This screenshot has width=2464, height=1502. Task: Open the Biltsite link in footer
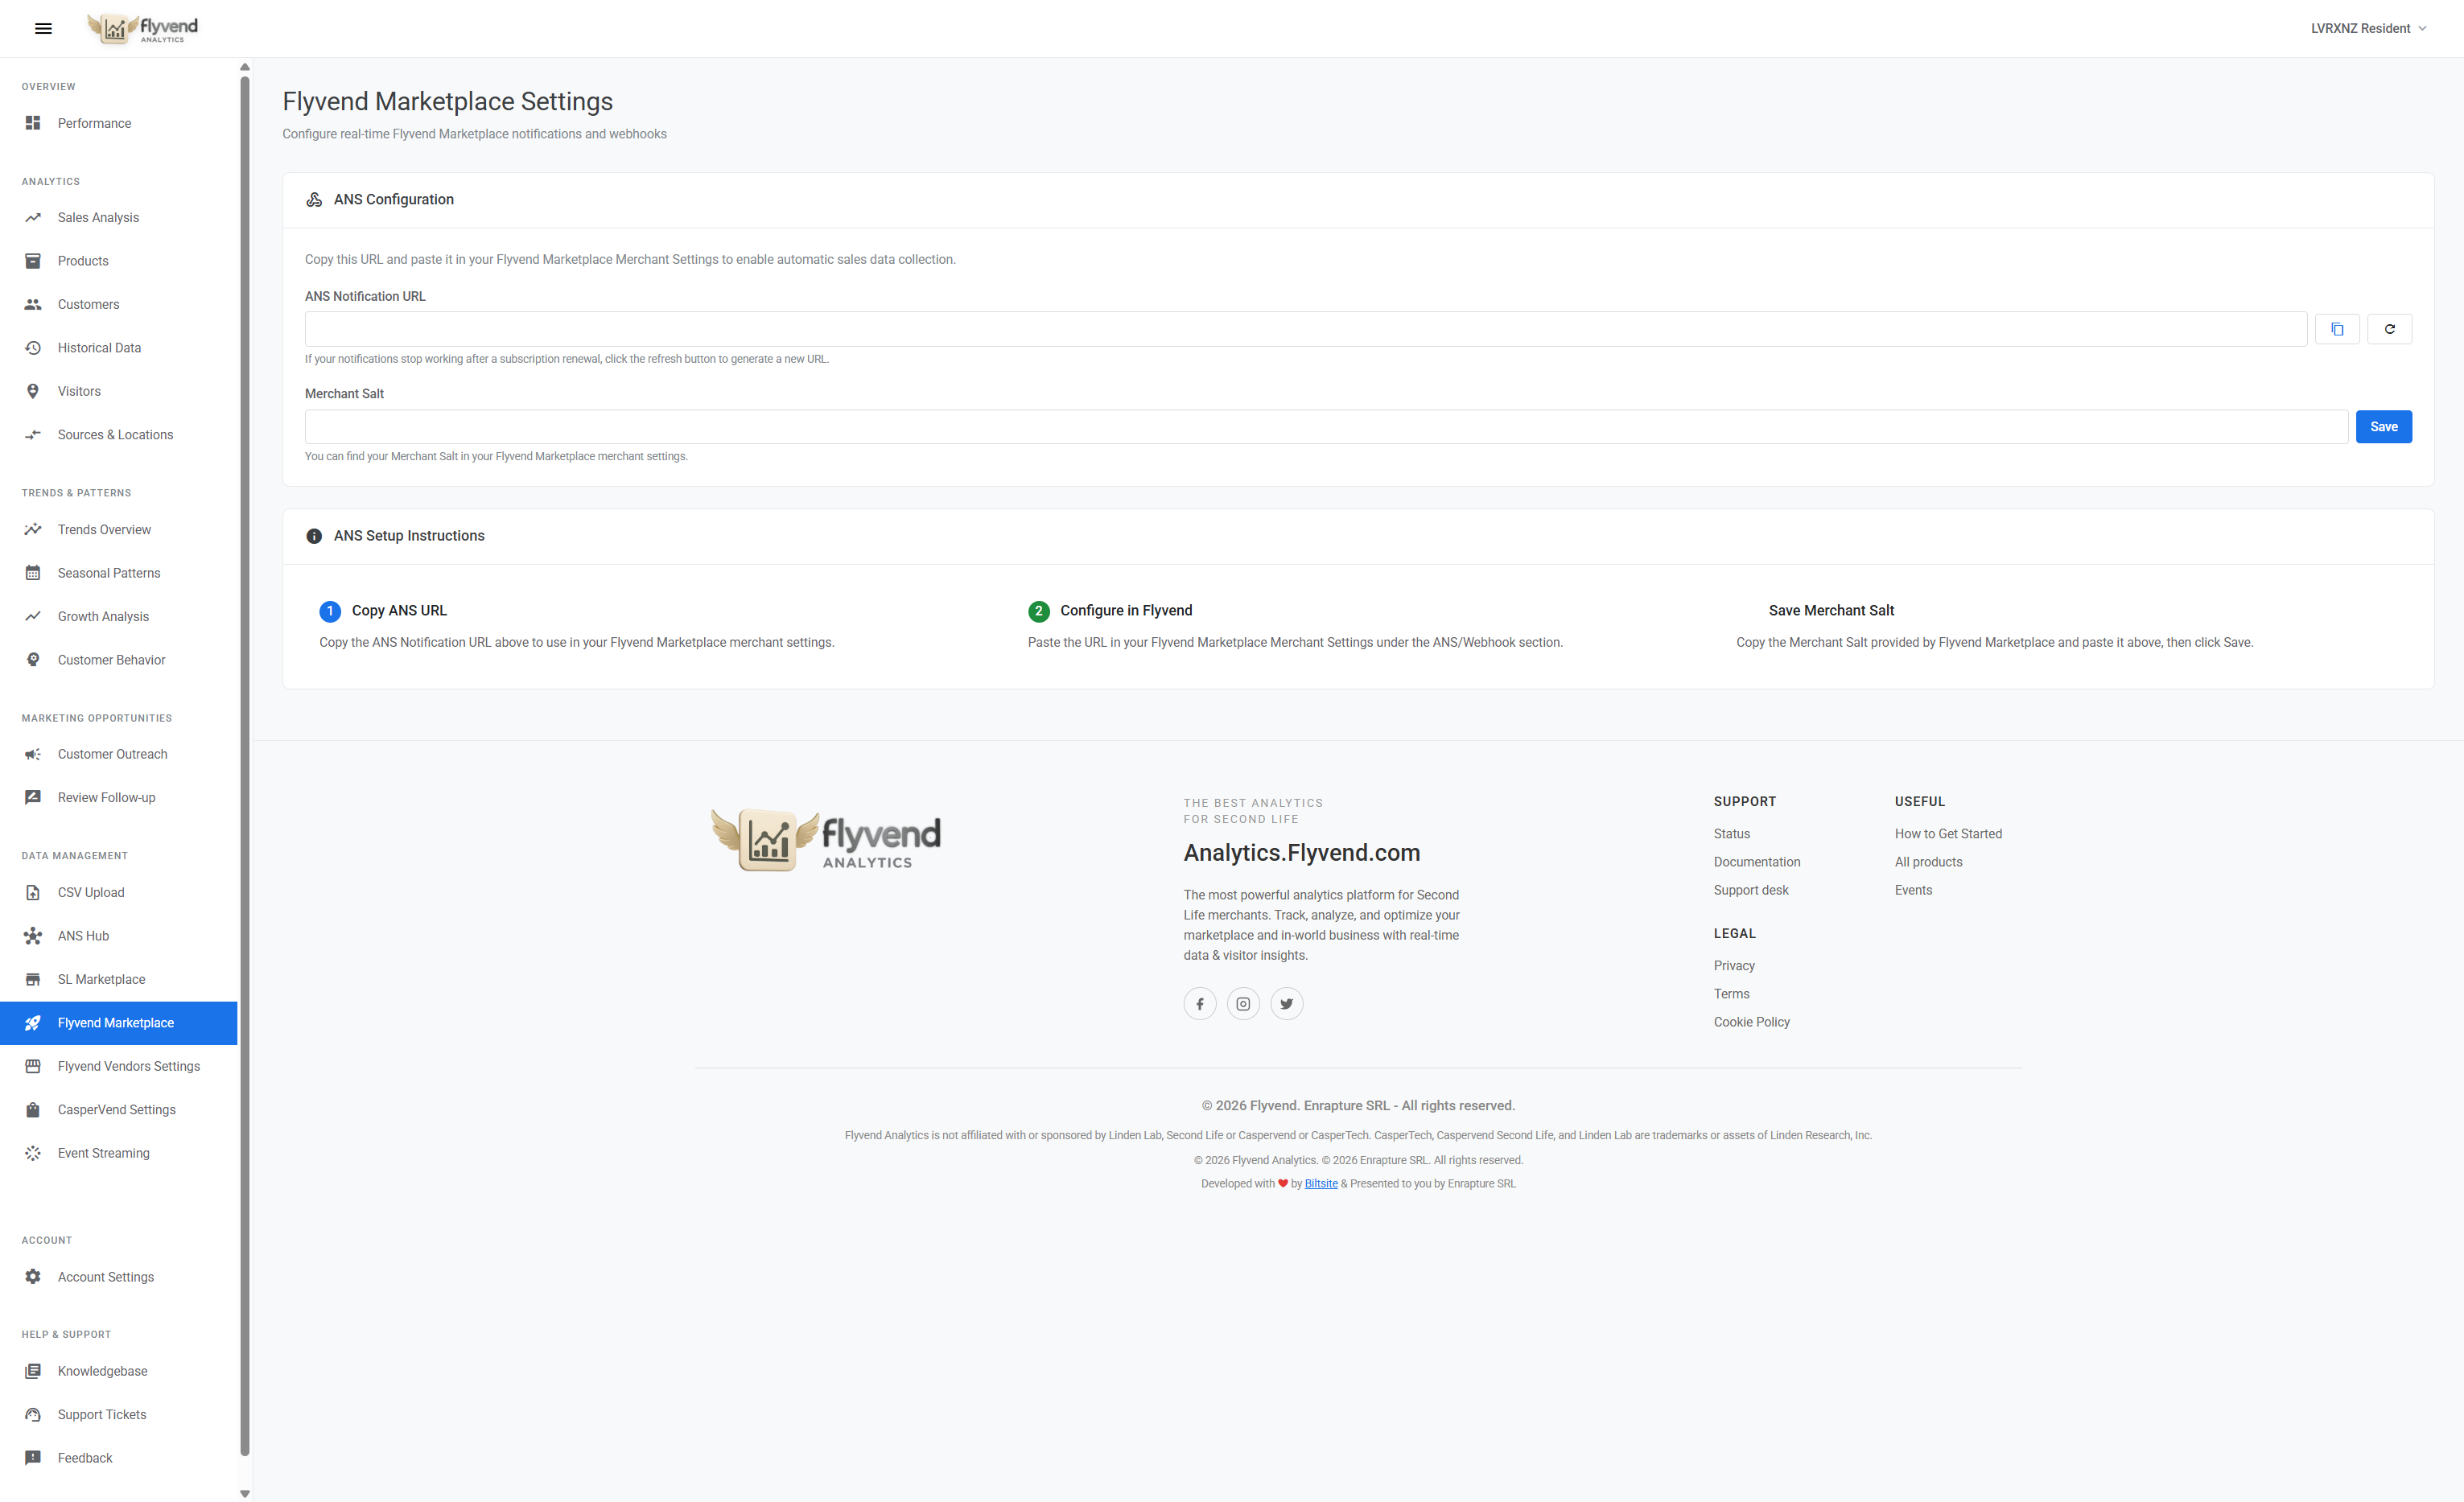(1321, 1183)
